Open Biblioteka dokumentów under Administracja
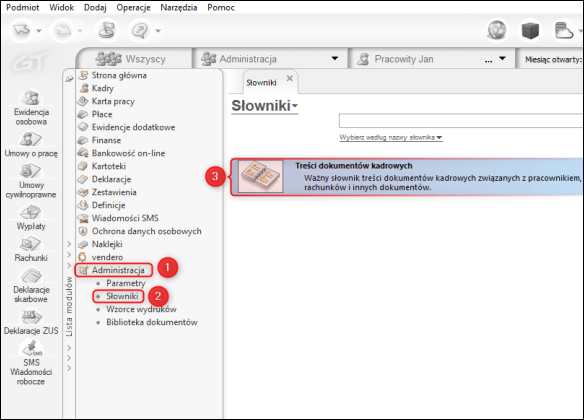The image size is (584, 420). tap(152, 322)
